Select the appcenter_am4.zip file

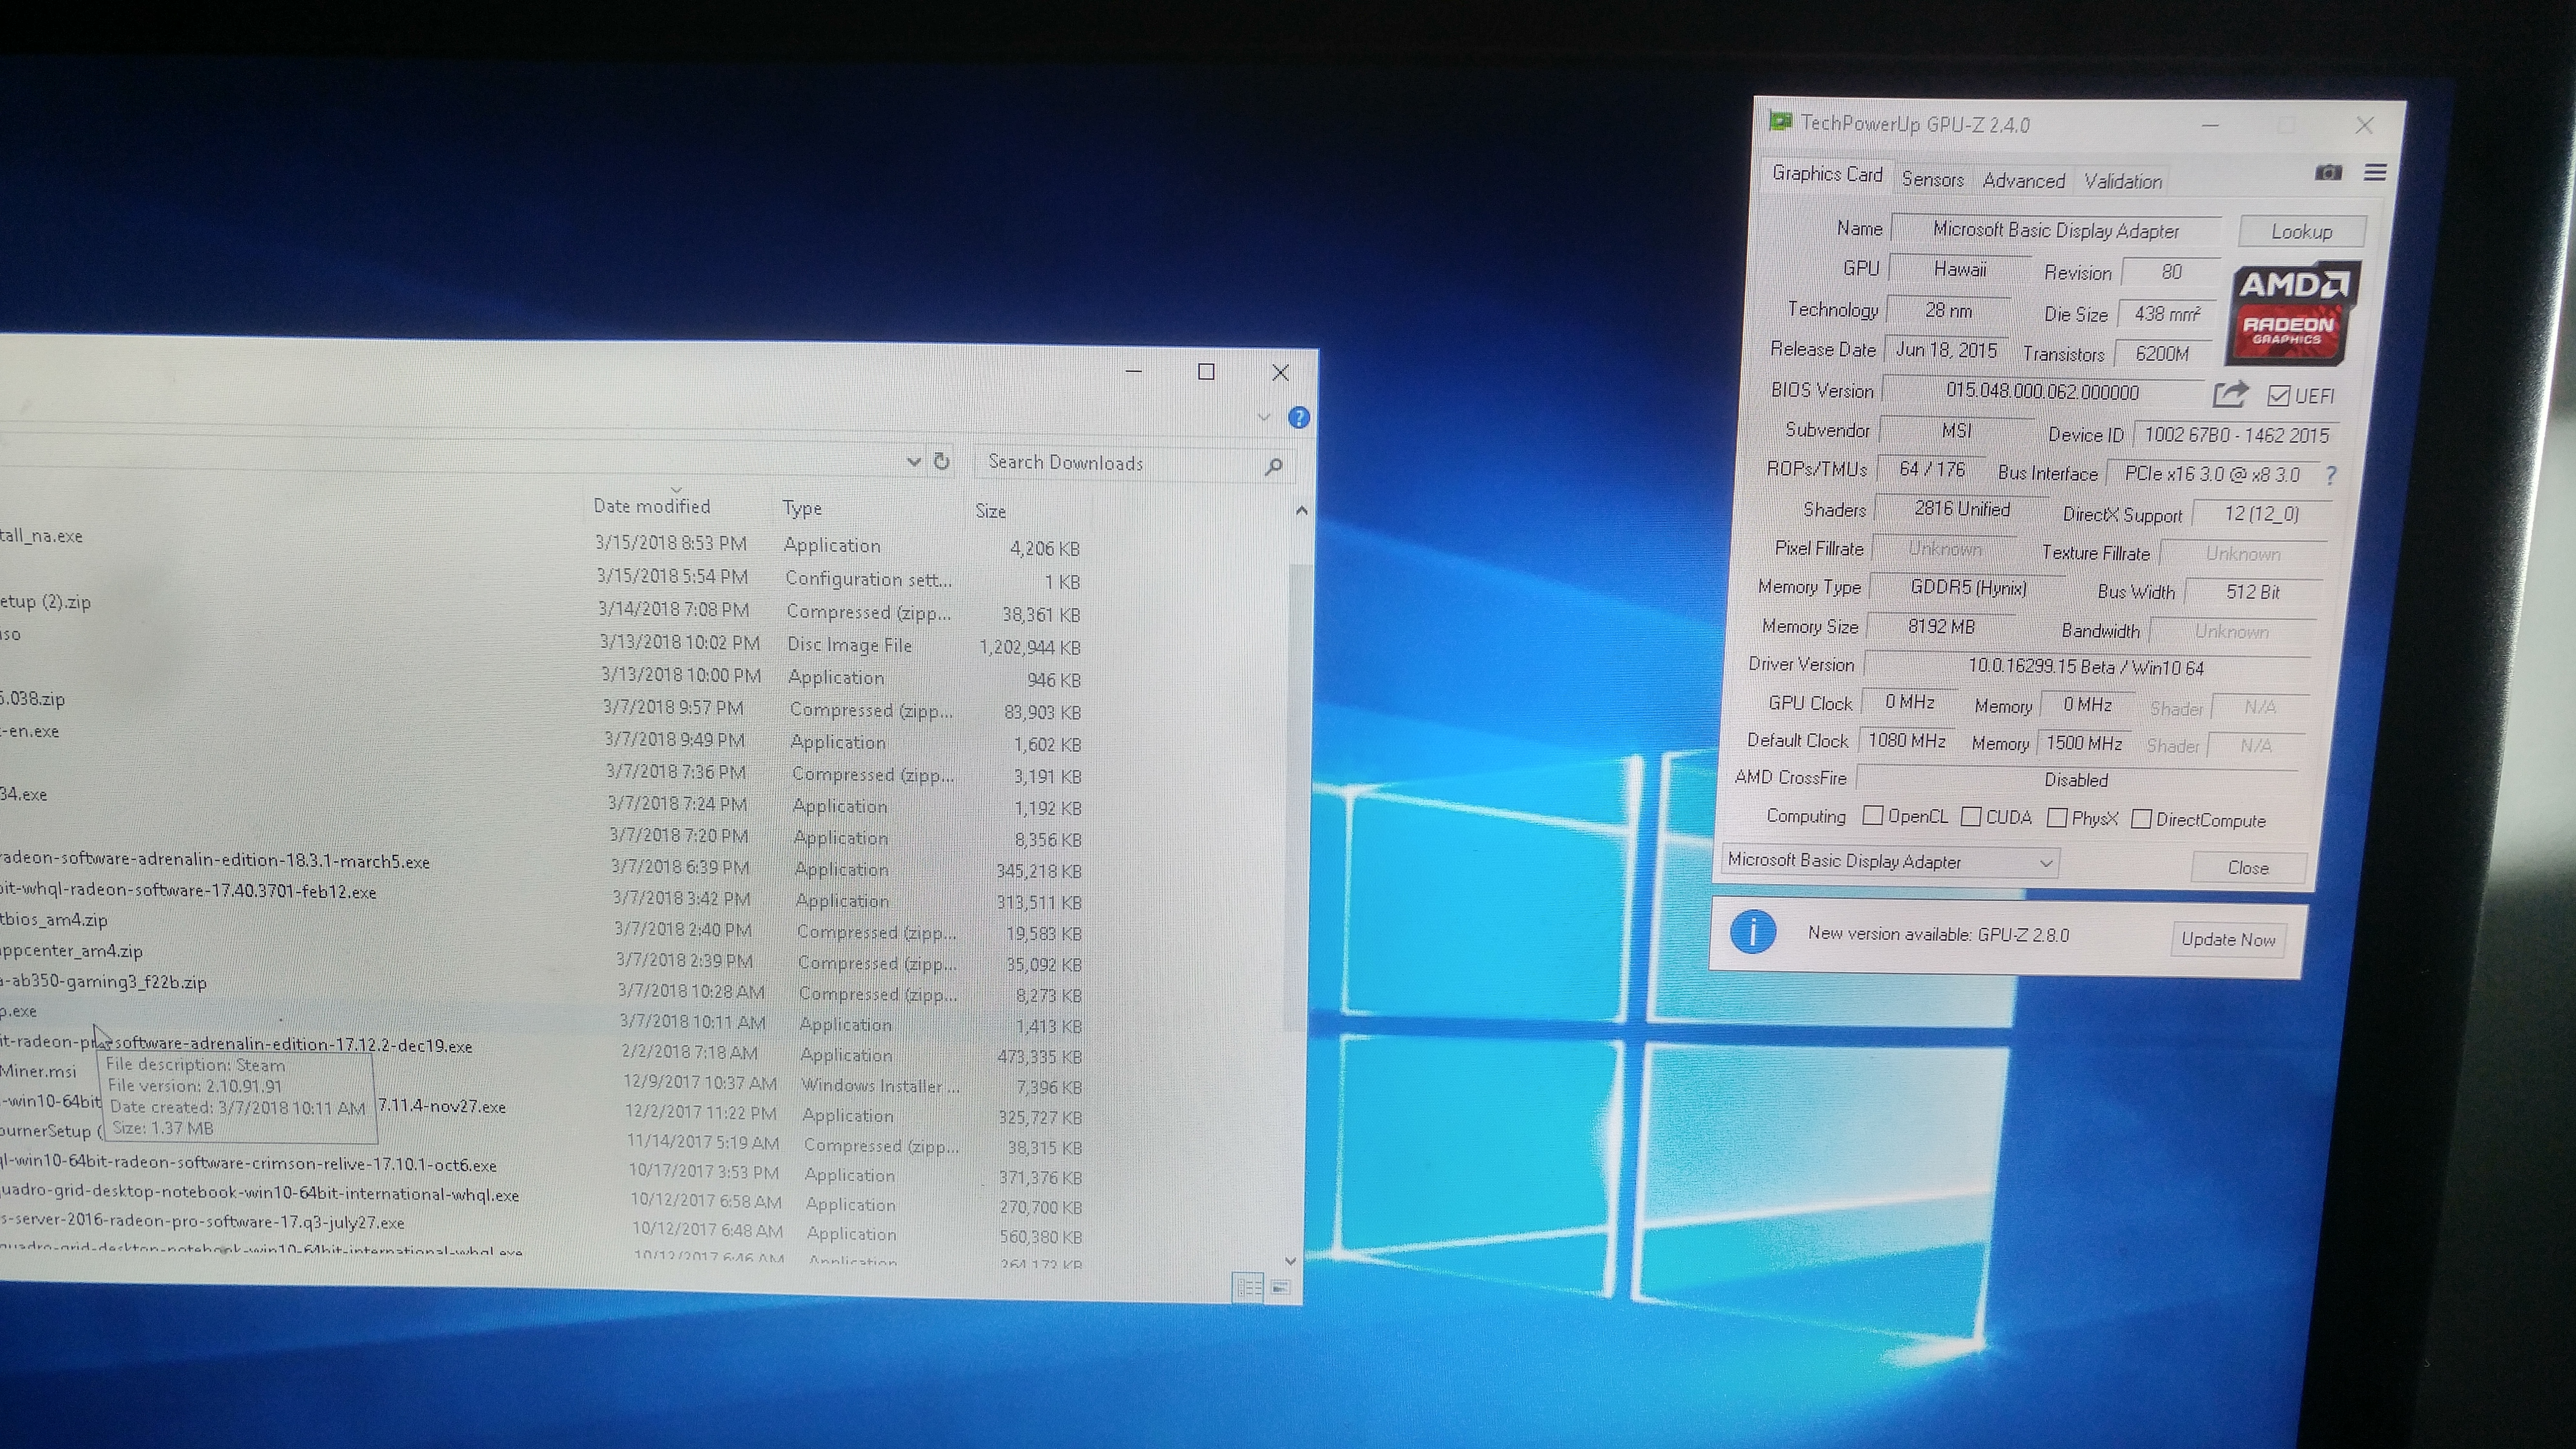71,951
